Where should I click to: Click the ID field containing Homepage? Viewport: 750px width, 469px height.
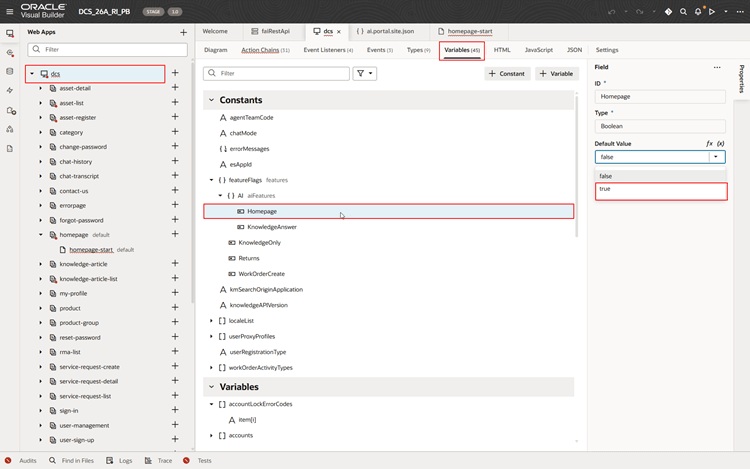coord(660,97)
